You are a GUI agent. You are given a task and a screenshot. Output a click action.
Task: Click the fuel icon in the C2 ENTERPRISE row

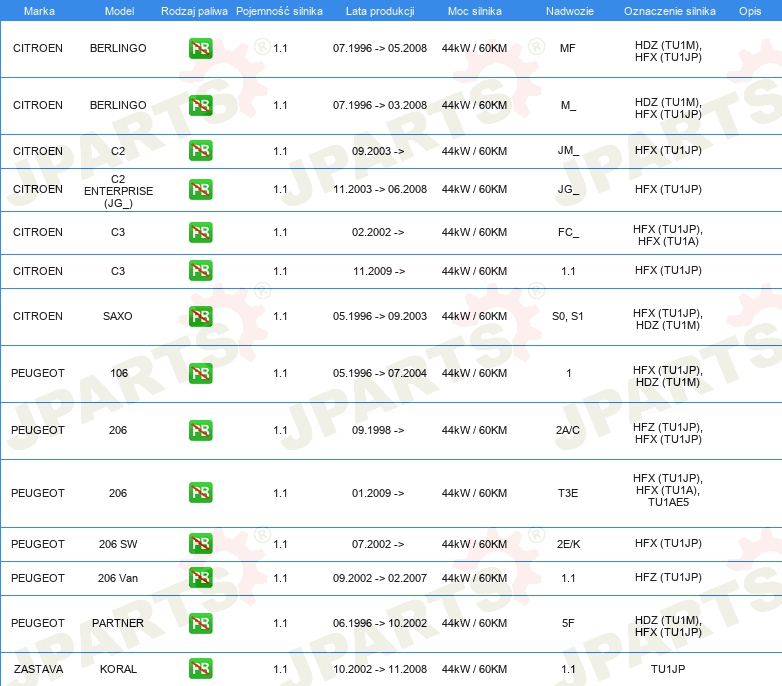pos(201,189)
